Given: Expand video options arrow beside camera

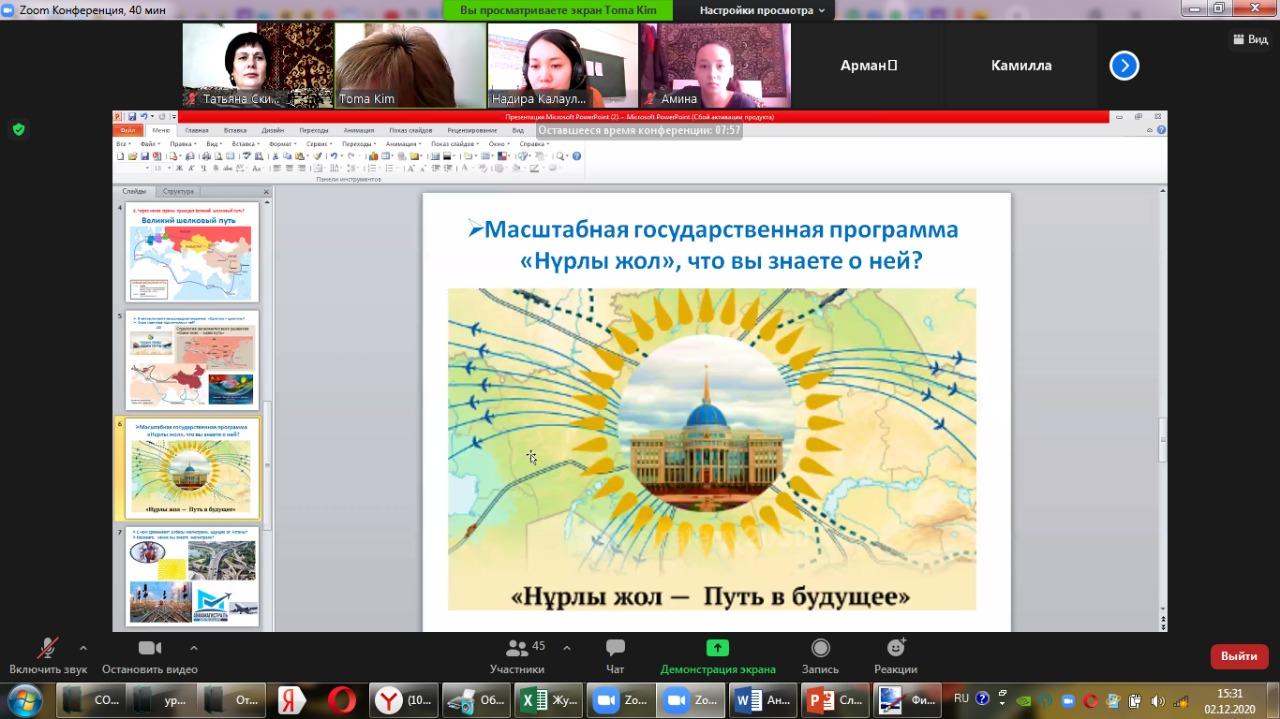Looking at the screenshot, I should [x=193, y=647].
